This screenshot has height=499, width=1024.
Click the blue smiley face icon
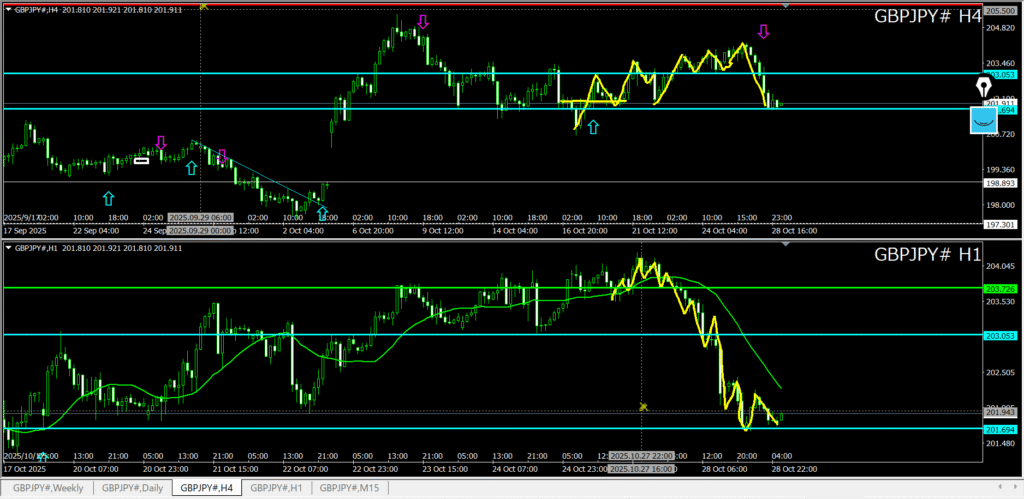pyautogui.click(x=984, y=121)
